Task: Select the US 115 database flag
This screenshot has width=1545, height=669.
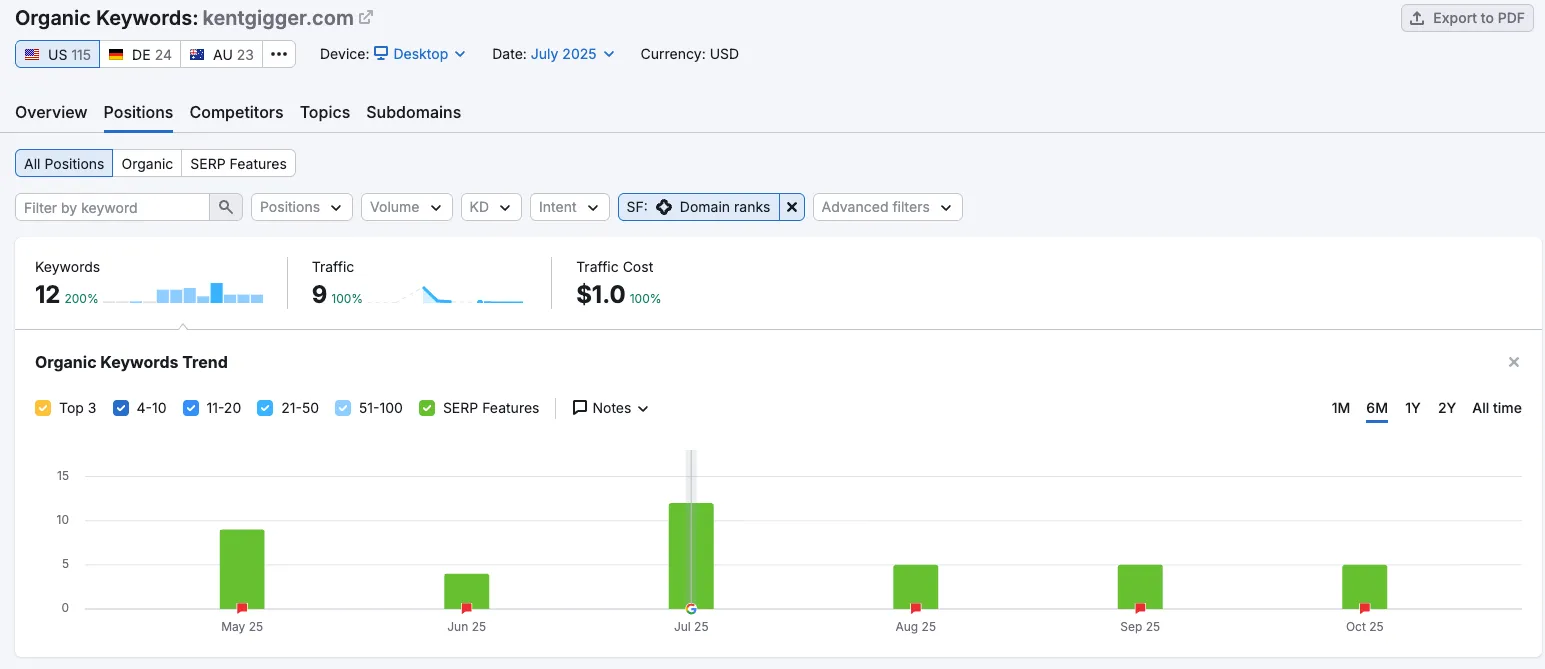Action: 58,54
